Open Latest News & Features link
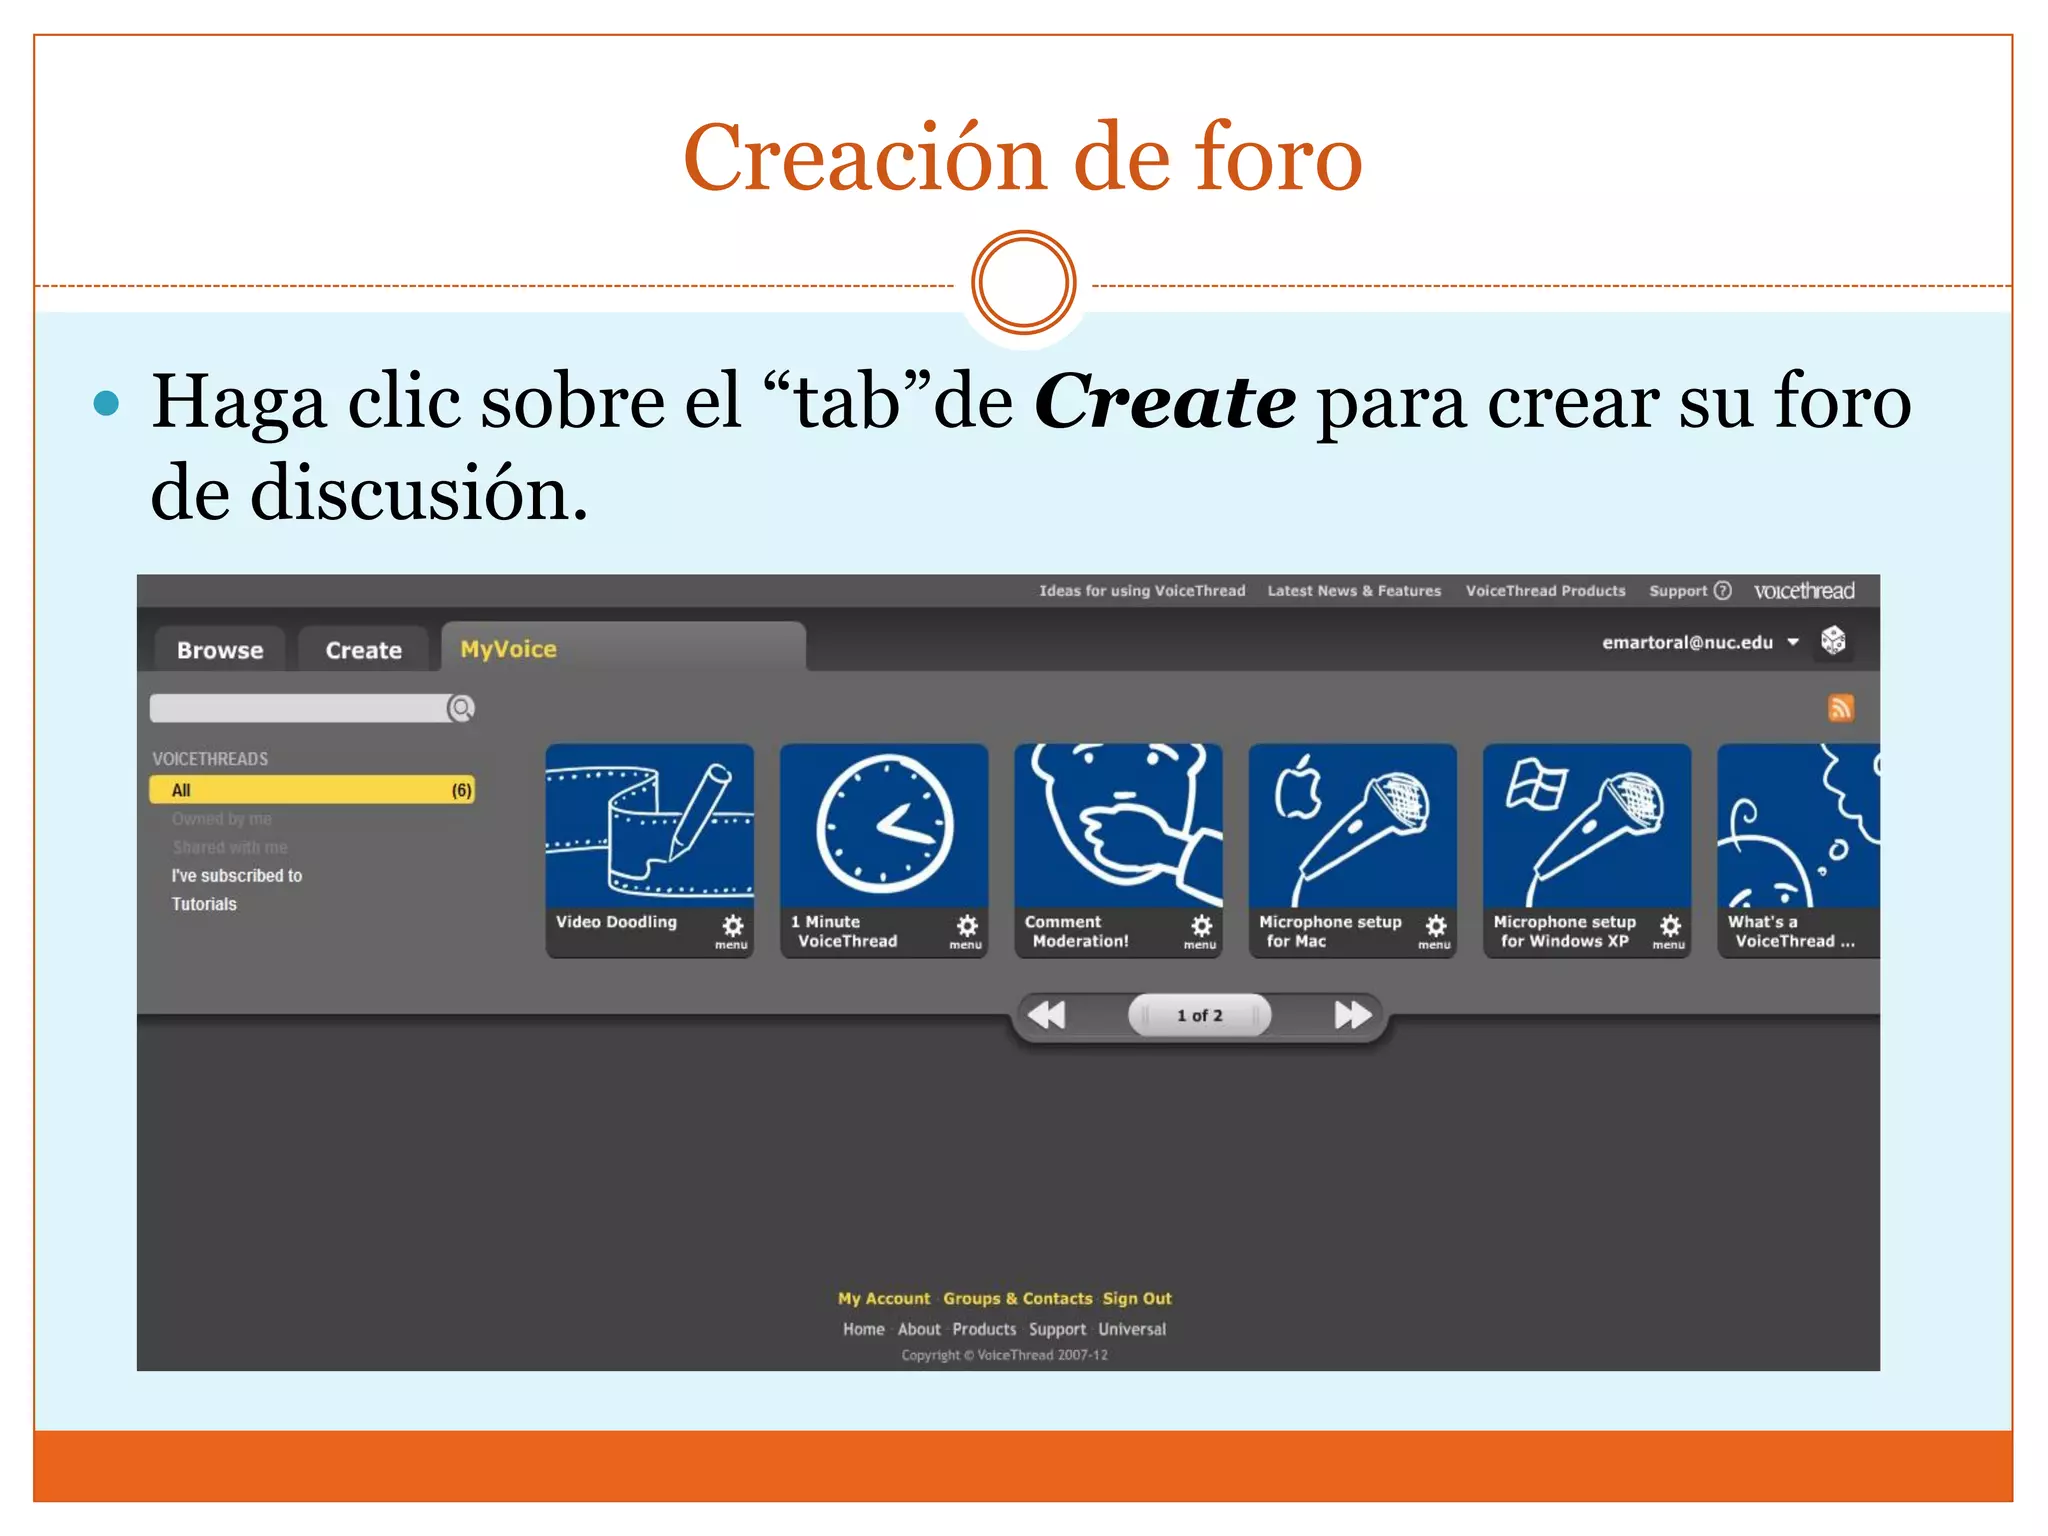This screenshot has height=1536, width=2048. click(1354, 591)
